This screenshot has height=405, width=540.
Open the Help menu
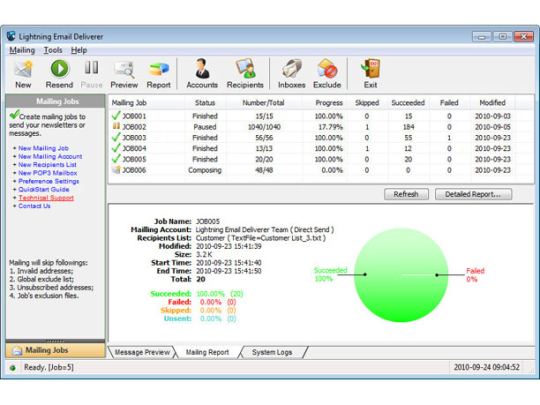[x=79, y=50]
